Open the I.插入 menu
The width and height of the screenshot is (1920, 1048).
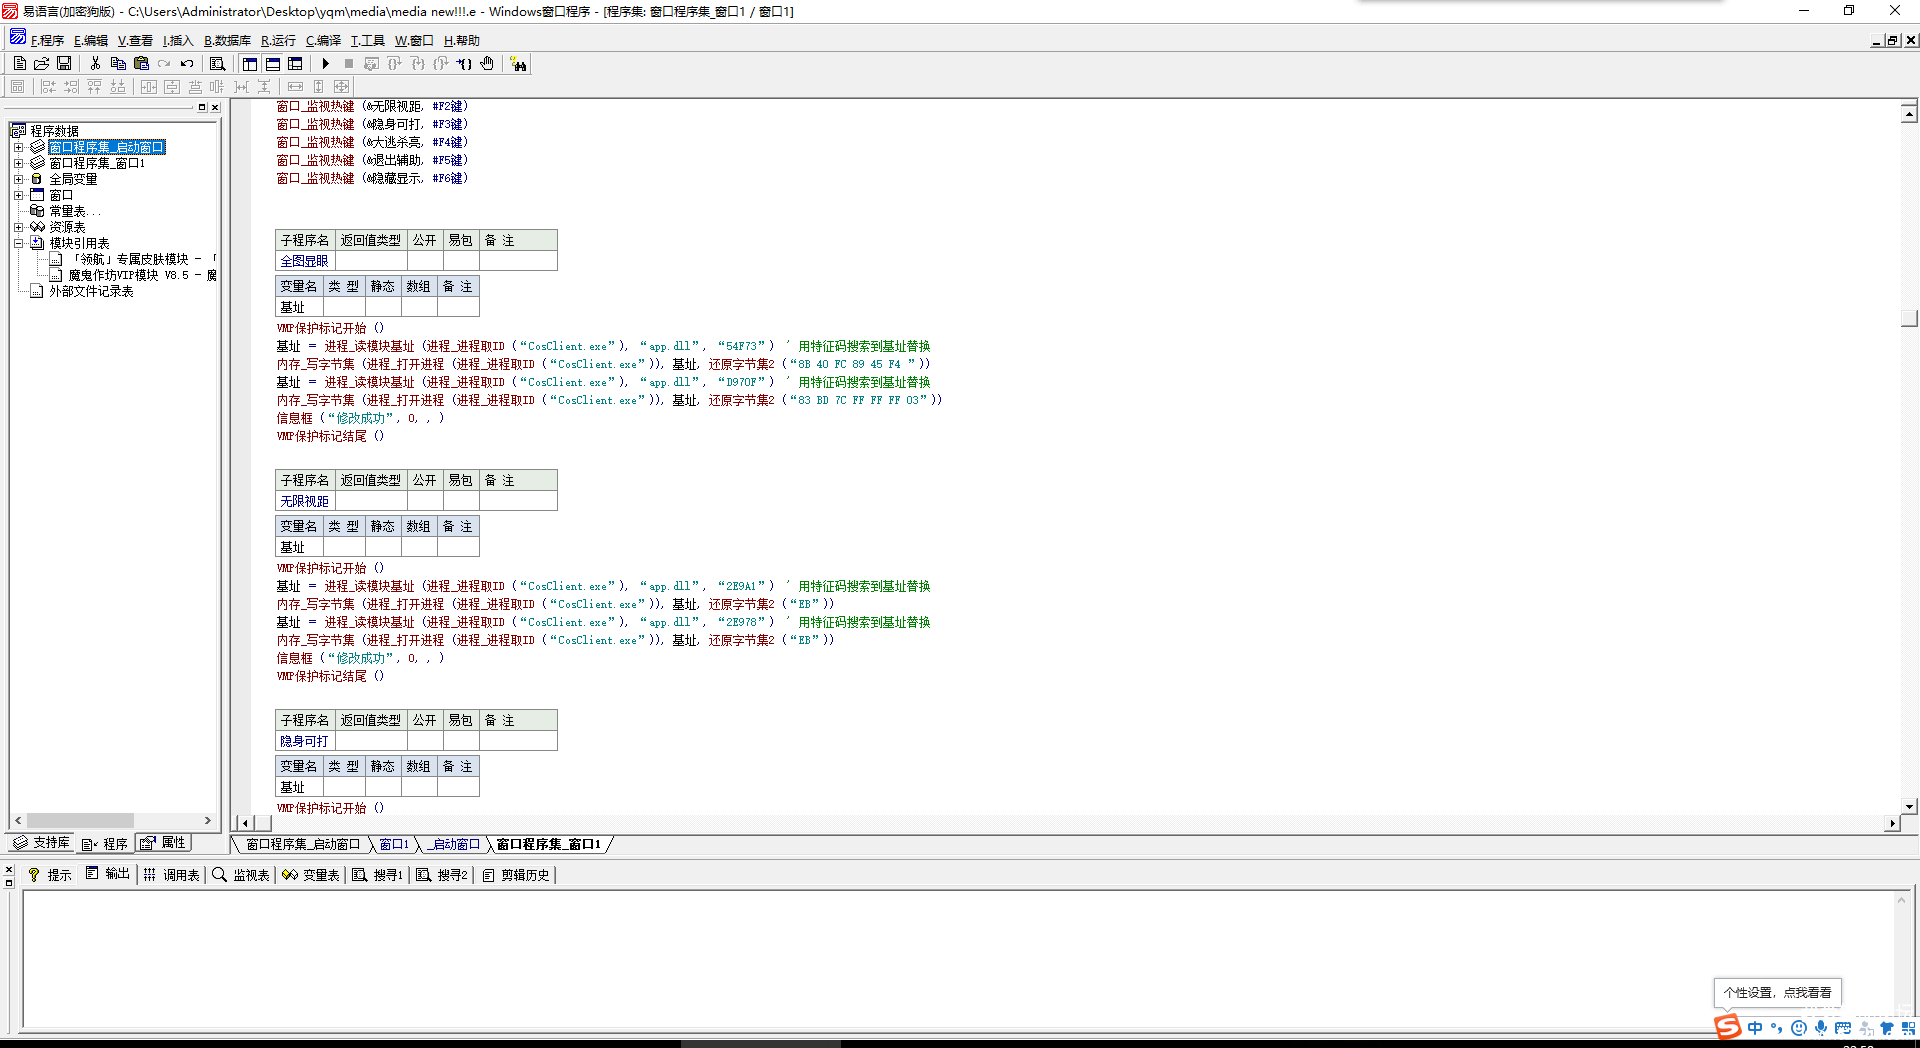click(178, 41)
